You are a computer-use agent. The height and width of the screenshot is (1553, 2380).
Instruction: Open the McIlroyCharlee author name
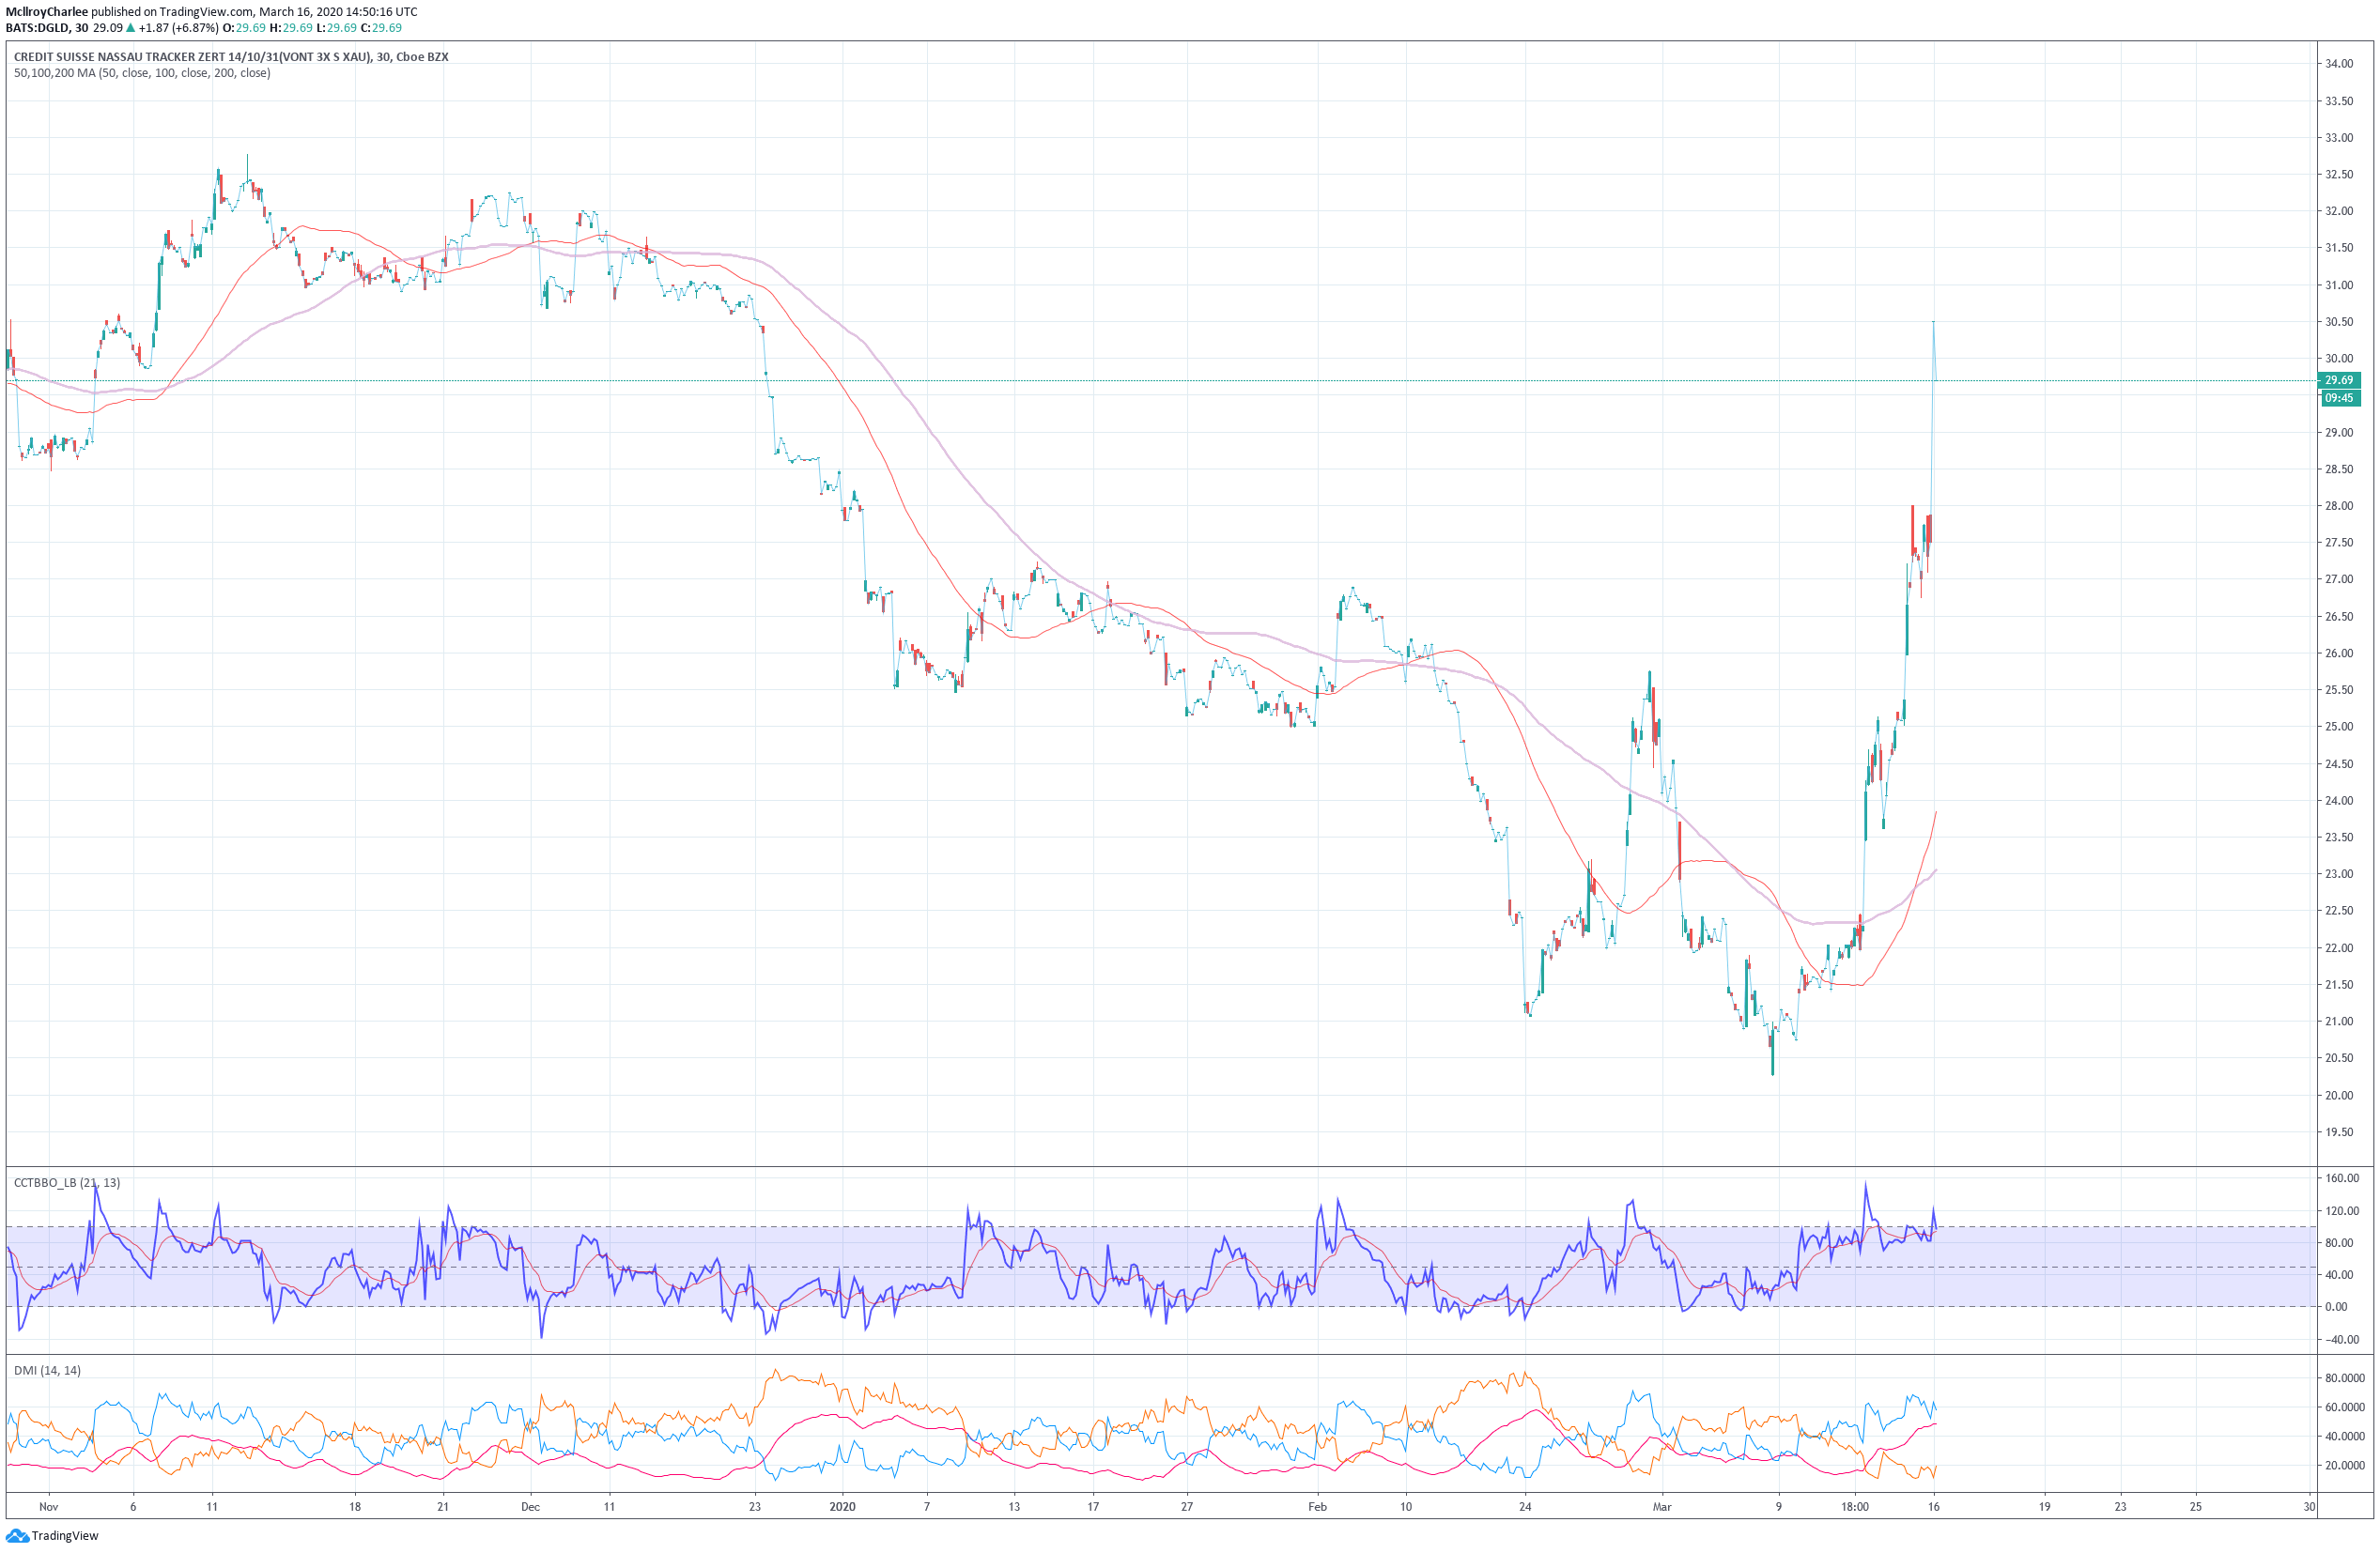pyautogui.click(x=47, y=12)
